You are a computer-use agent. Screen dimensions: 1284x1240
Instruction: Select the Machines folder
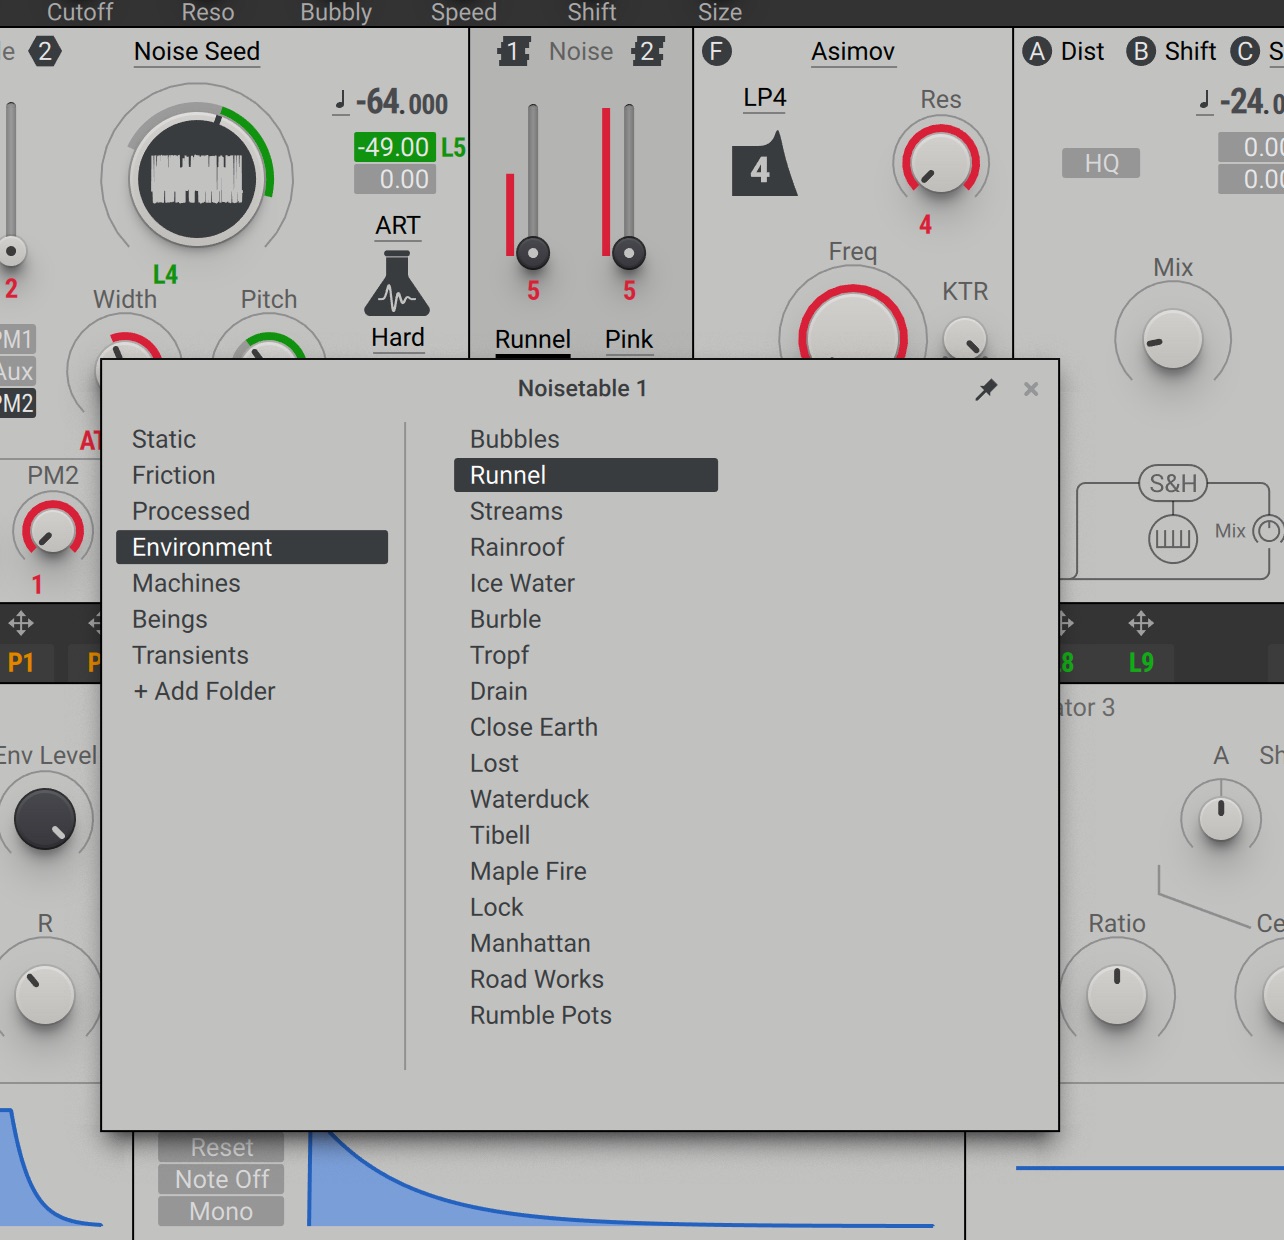tap(186, 583)
